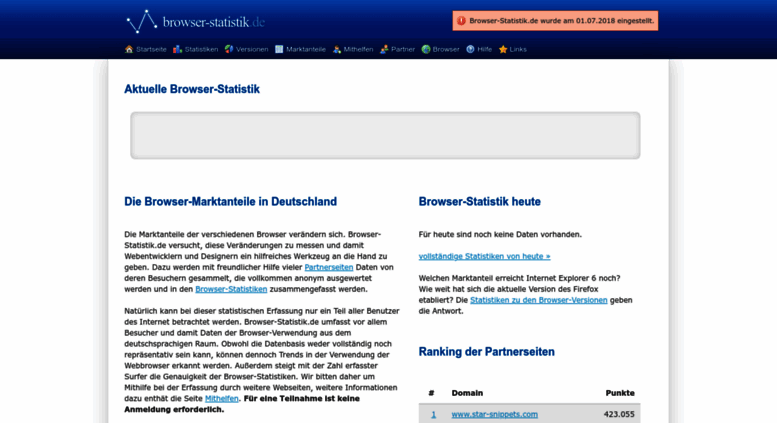The width and height of the screenshot is (777, 423).
Task: Open the Statistiken menu item
Action: point(201,49)
